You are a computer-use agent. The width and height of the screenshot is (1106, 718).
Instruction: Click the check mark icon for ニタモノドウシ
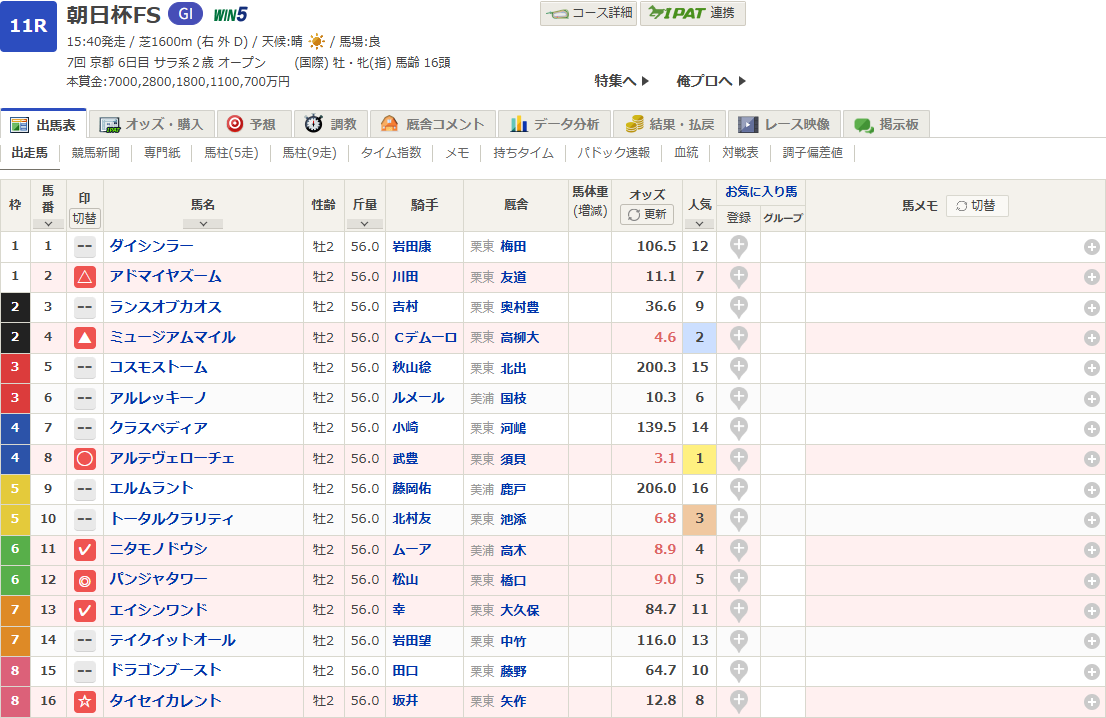85,550
